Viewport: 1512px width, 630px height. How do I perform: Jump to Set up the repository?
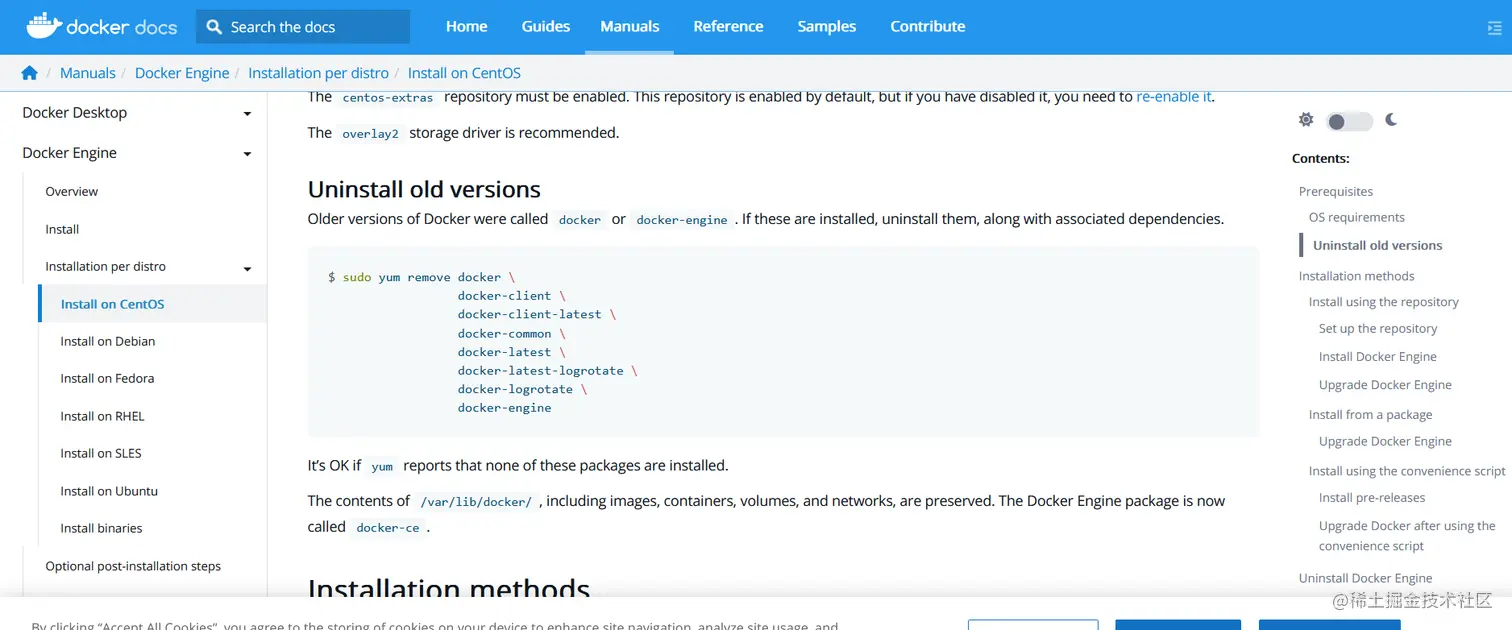click(1378, 328)
